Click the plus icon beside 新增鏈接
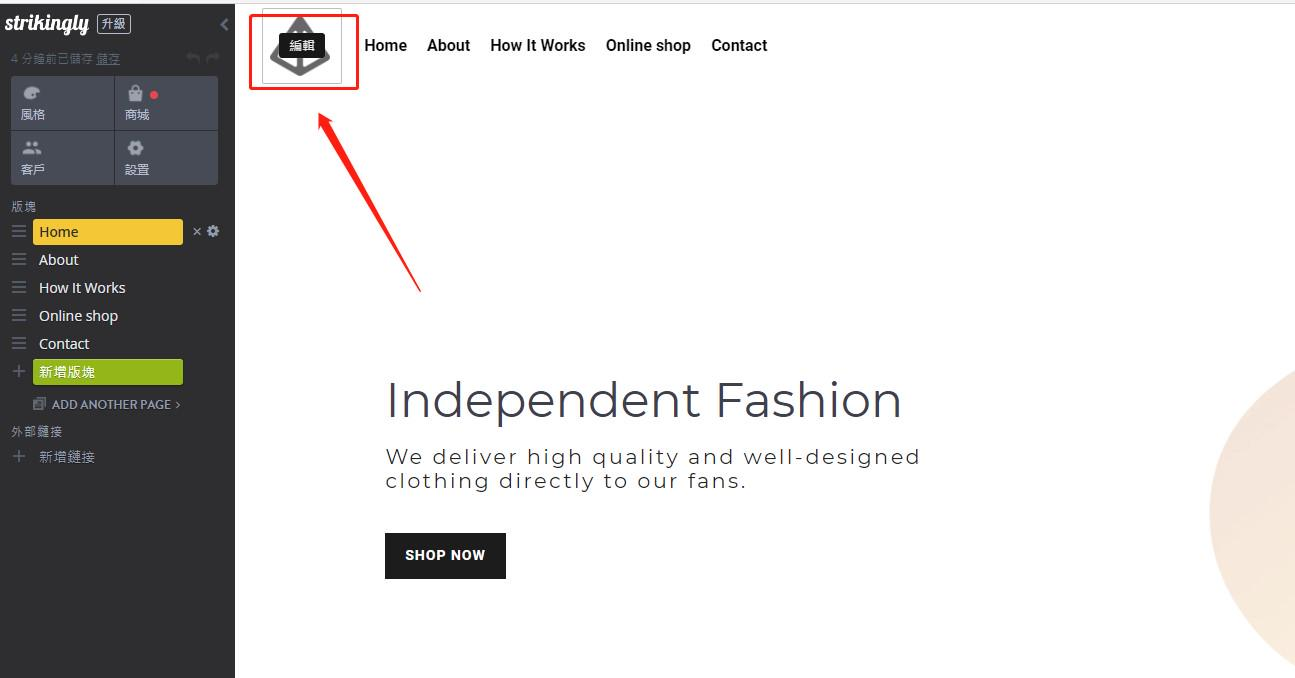The width and height of the screenshot is (1295, 678). [x=18, y=457]
